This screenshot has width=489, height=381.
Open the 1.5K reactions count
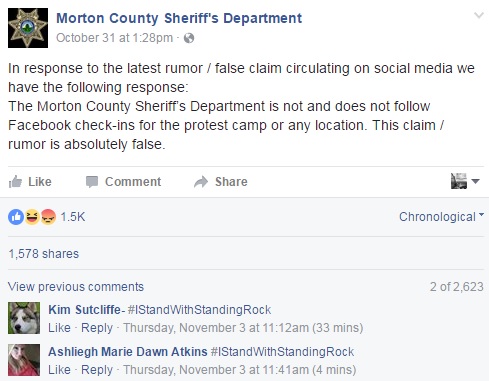[x=73, y=217]
